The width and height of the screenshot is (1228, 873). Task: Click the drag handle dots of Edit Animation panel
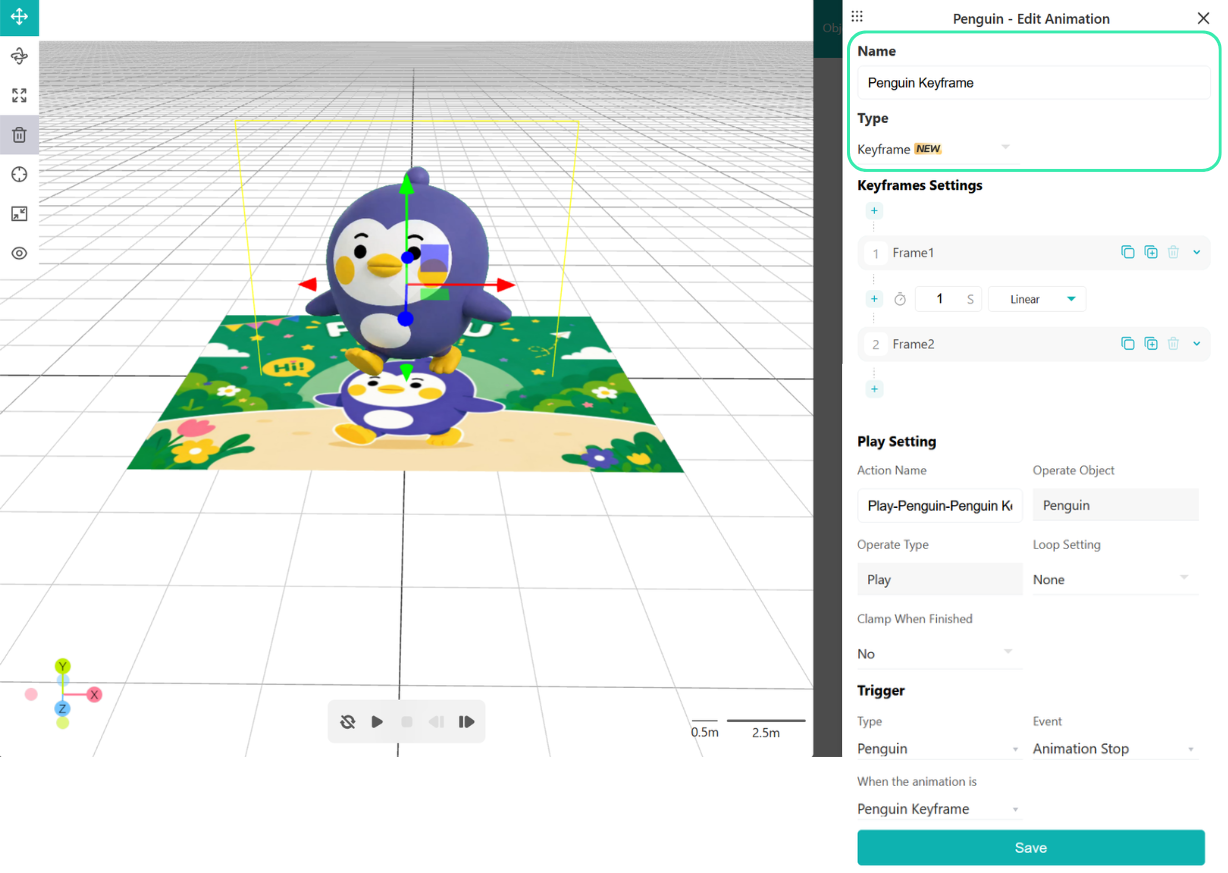point(857,17)
